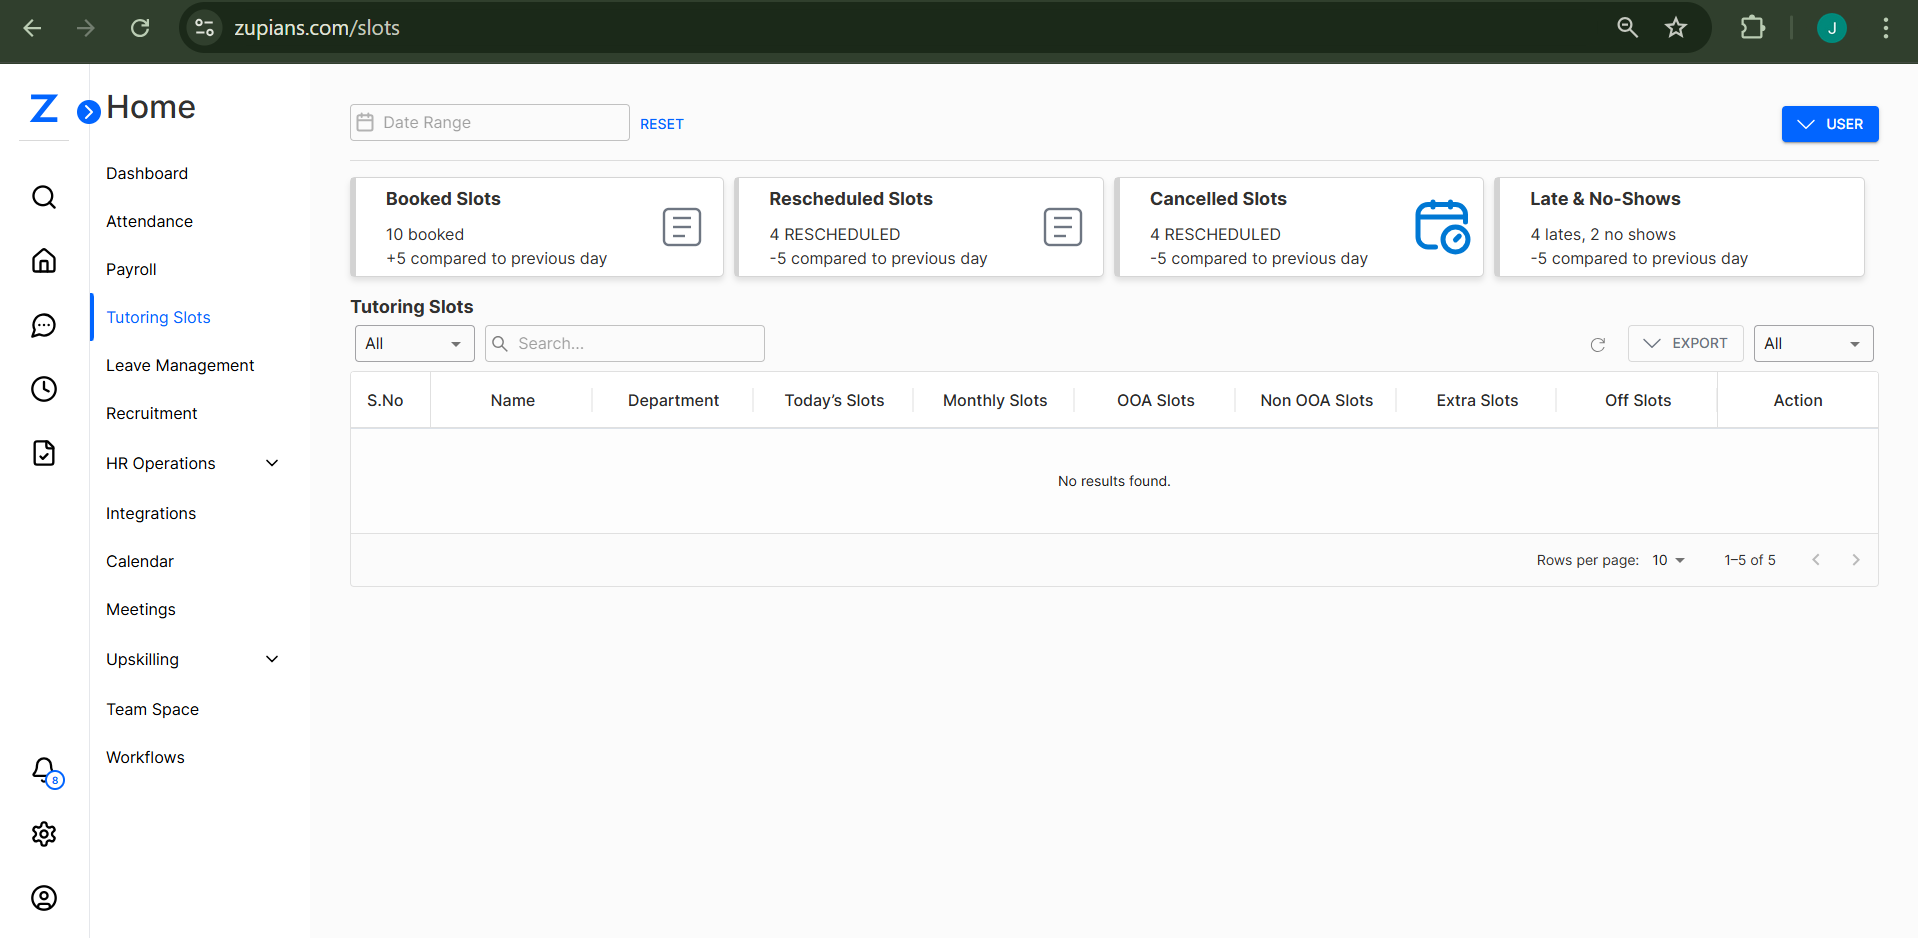
Task: Click the clock icon in left rail
Action: 44,389
